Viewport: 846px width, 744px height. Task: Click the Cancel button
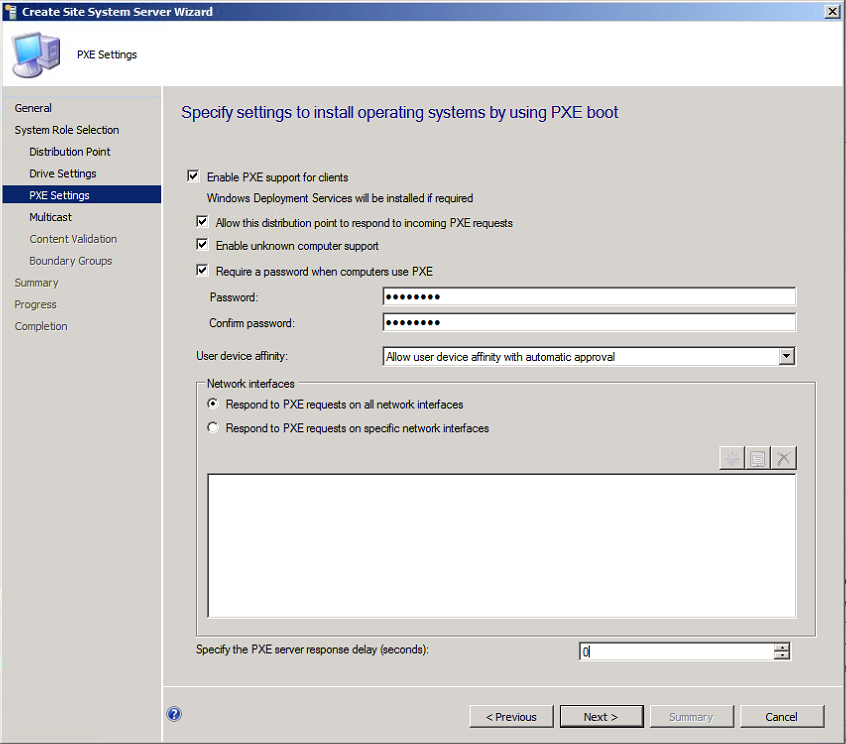click(782, 716)
